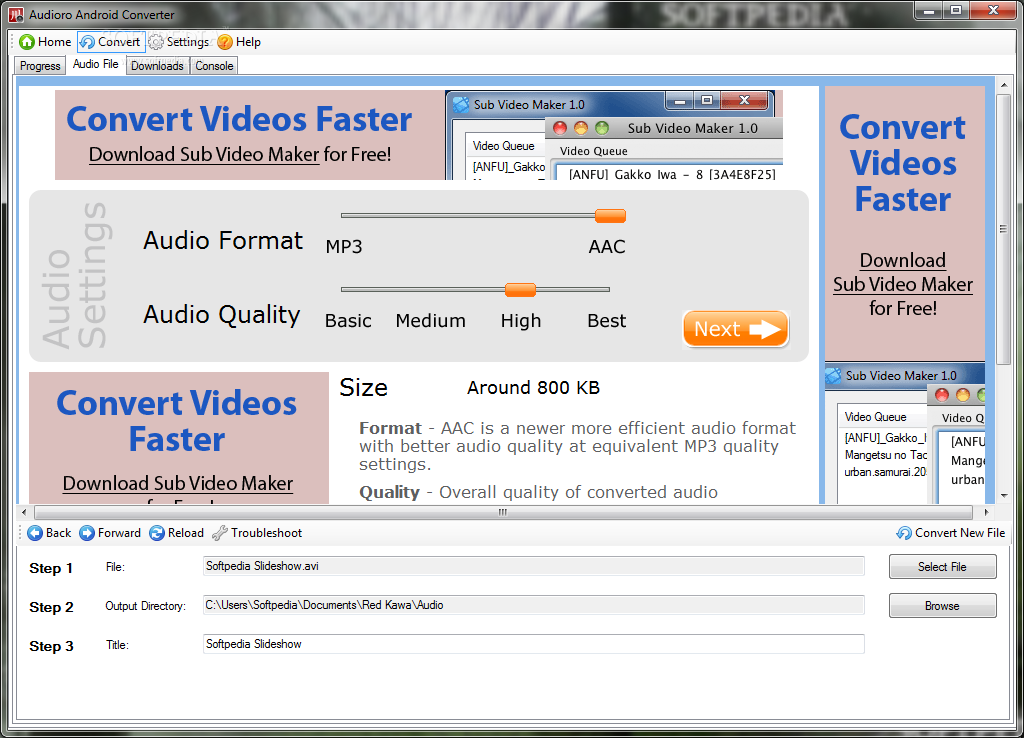Click the Audioro app icon in title bar
The width and height of the screenshot is (1024, 738).
(16, 14)
